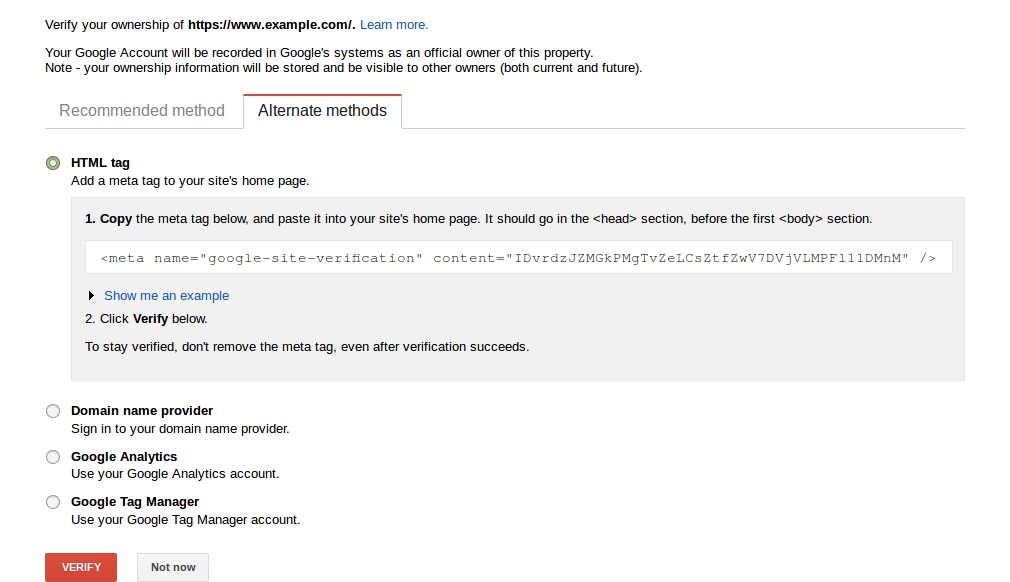This screenshot has width=1010, height=582.
Task: Choose the Domain name provider radio button
Action: (53, 411)
